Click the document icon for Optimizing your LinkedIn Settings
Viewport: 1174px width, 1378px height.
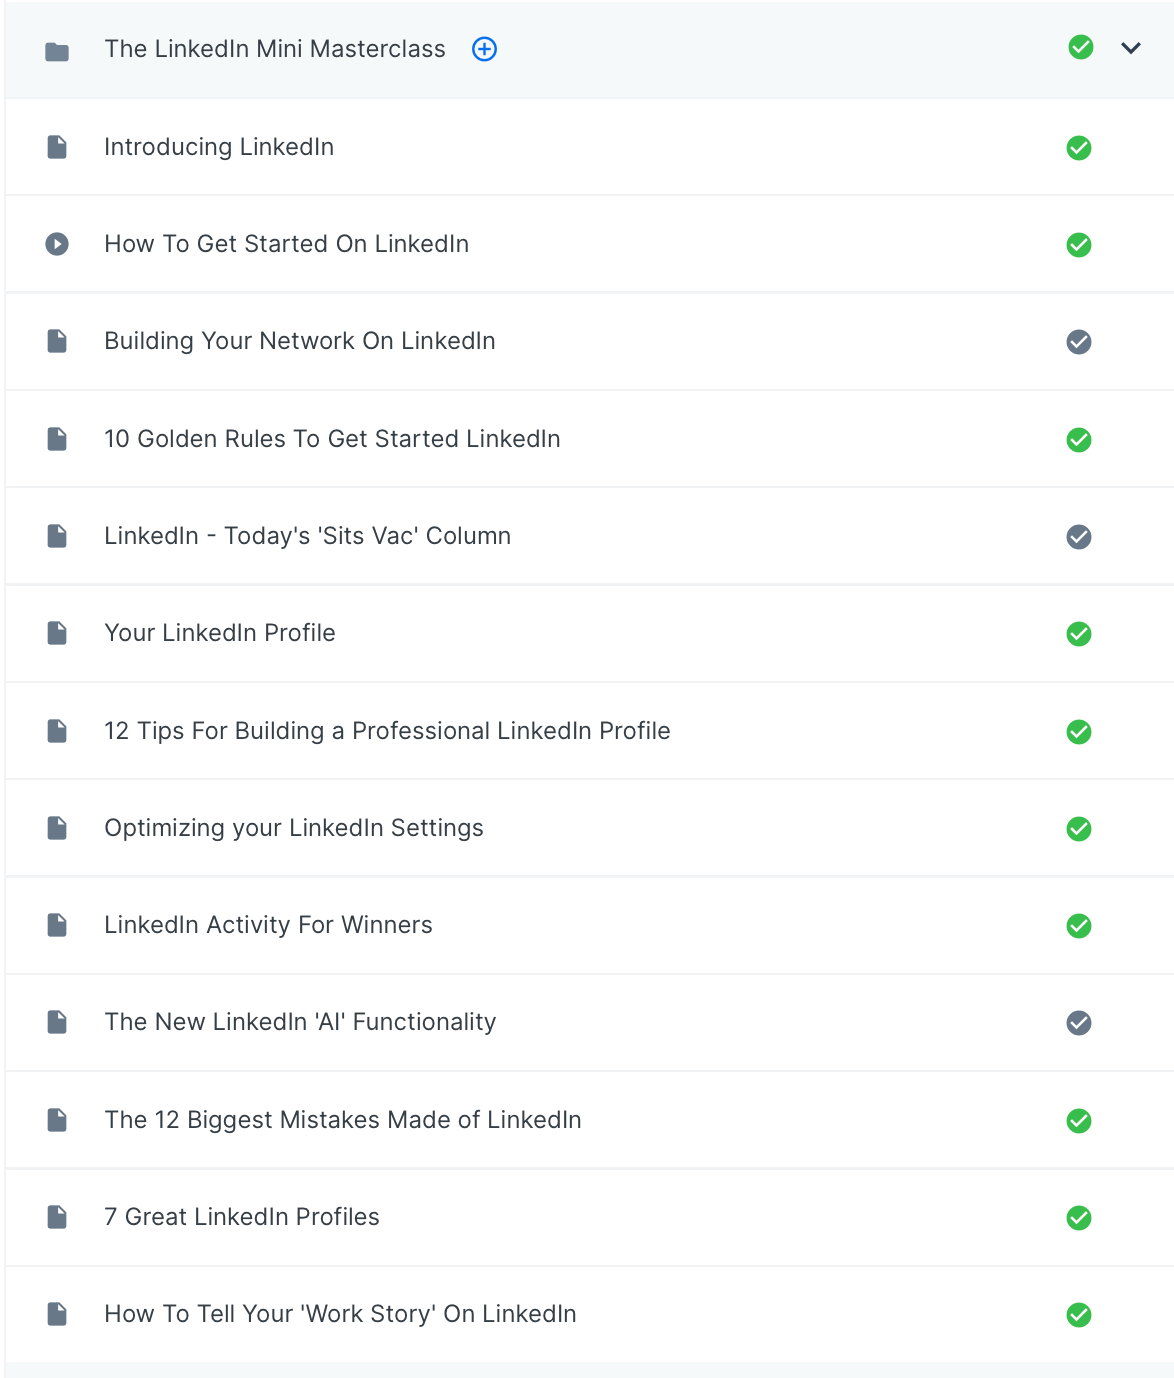57,828
